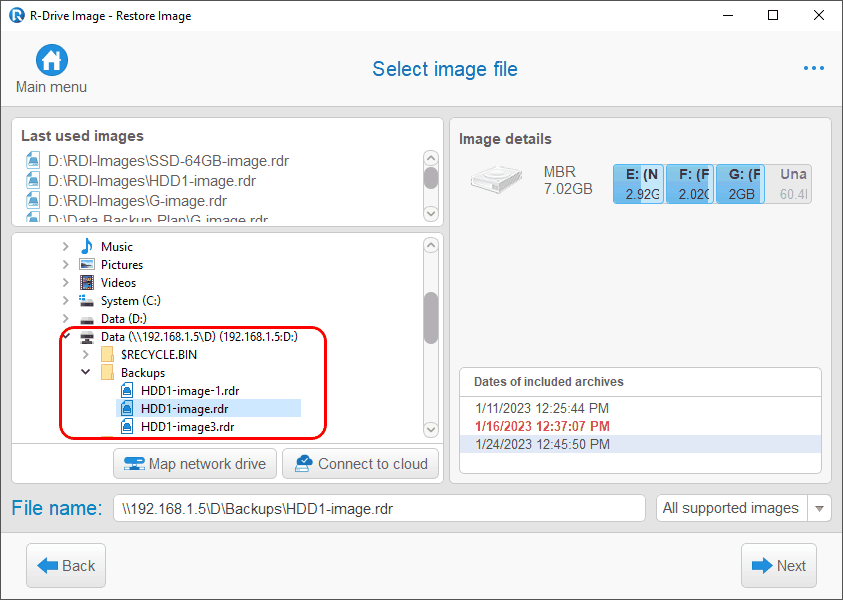Select file icon for D:\RDI-Images\G-image.rdr
This screenshot has height=600, width=843.
click(x=33, y=201)
